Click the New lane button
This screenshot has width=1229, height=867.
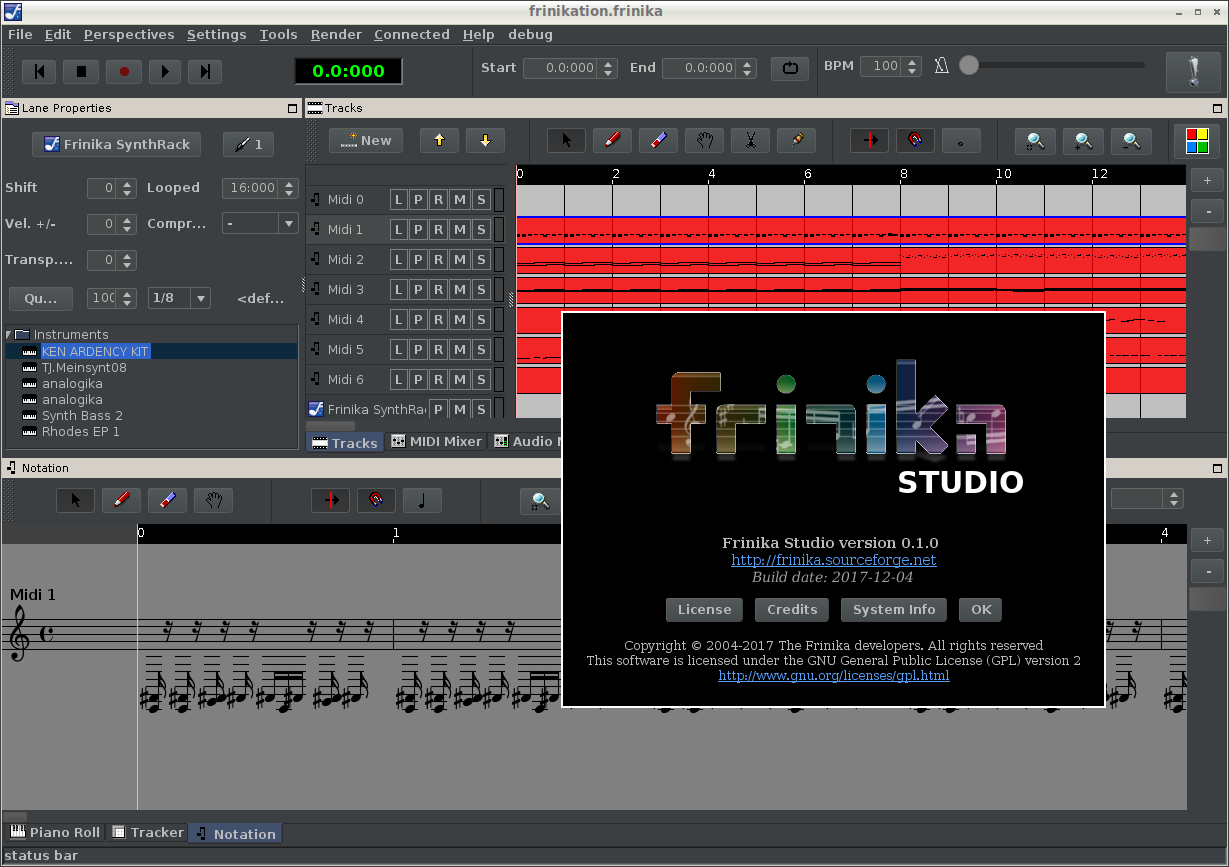tap(366, 141)
